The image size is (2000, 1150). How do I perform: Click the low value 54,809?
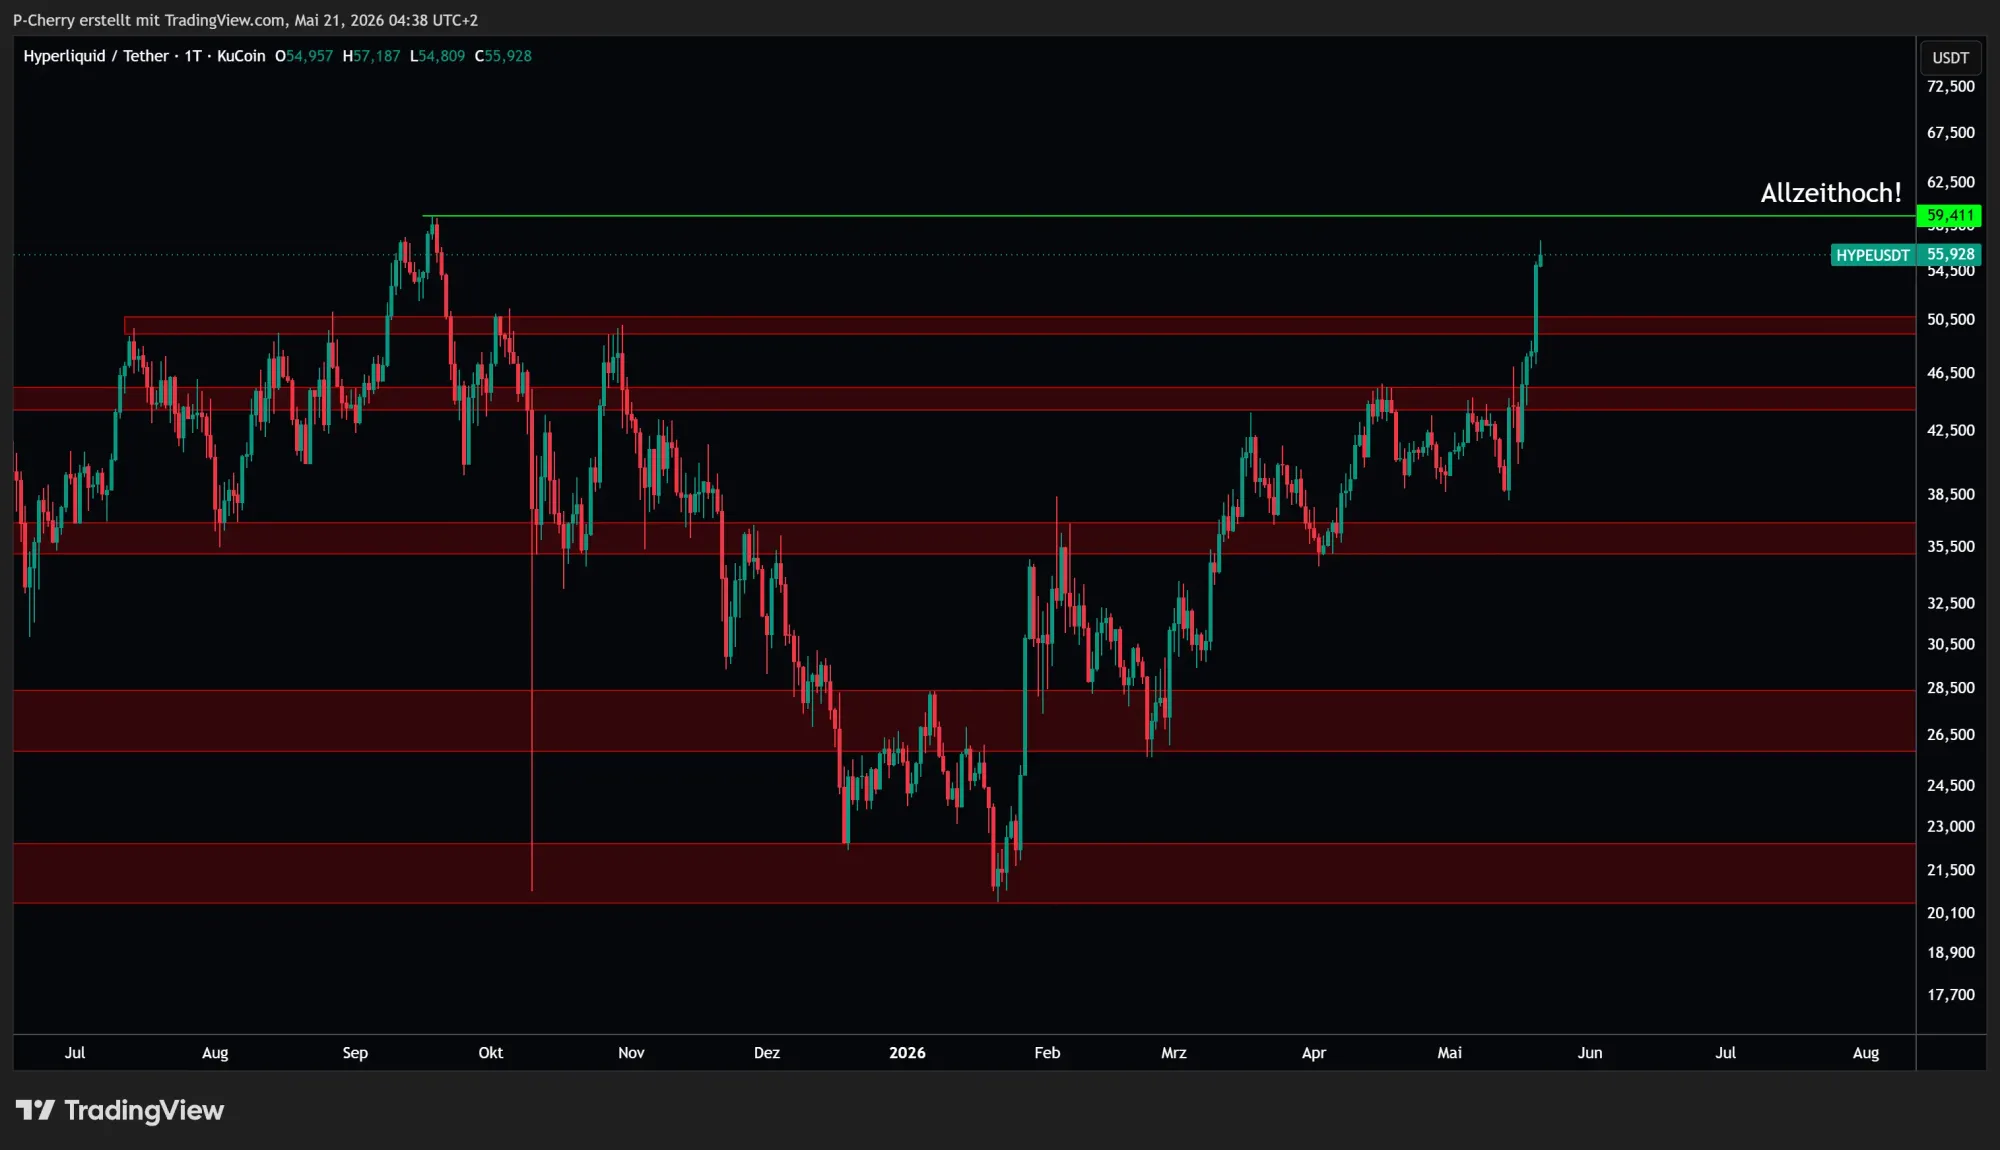[442, 56]
